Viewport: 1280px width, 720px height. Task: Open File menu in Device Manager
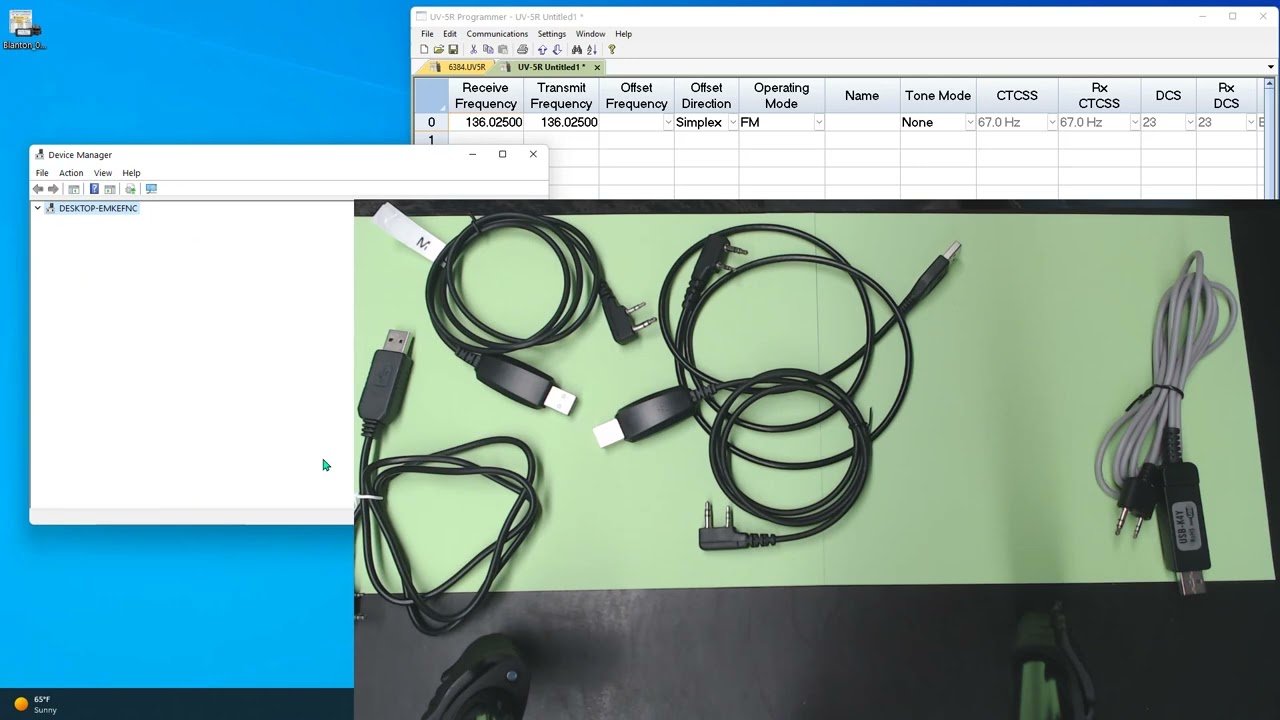click(42, 173)
